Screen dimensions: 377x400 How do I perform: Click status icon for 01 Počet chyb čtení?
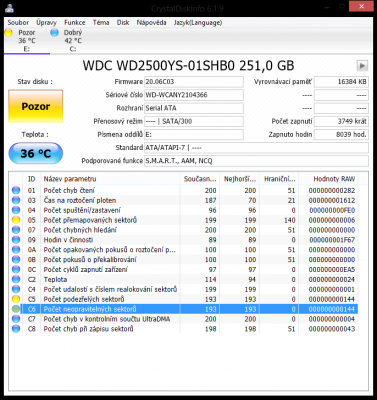click(x=16, y=190)
